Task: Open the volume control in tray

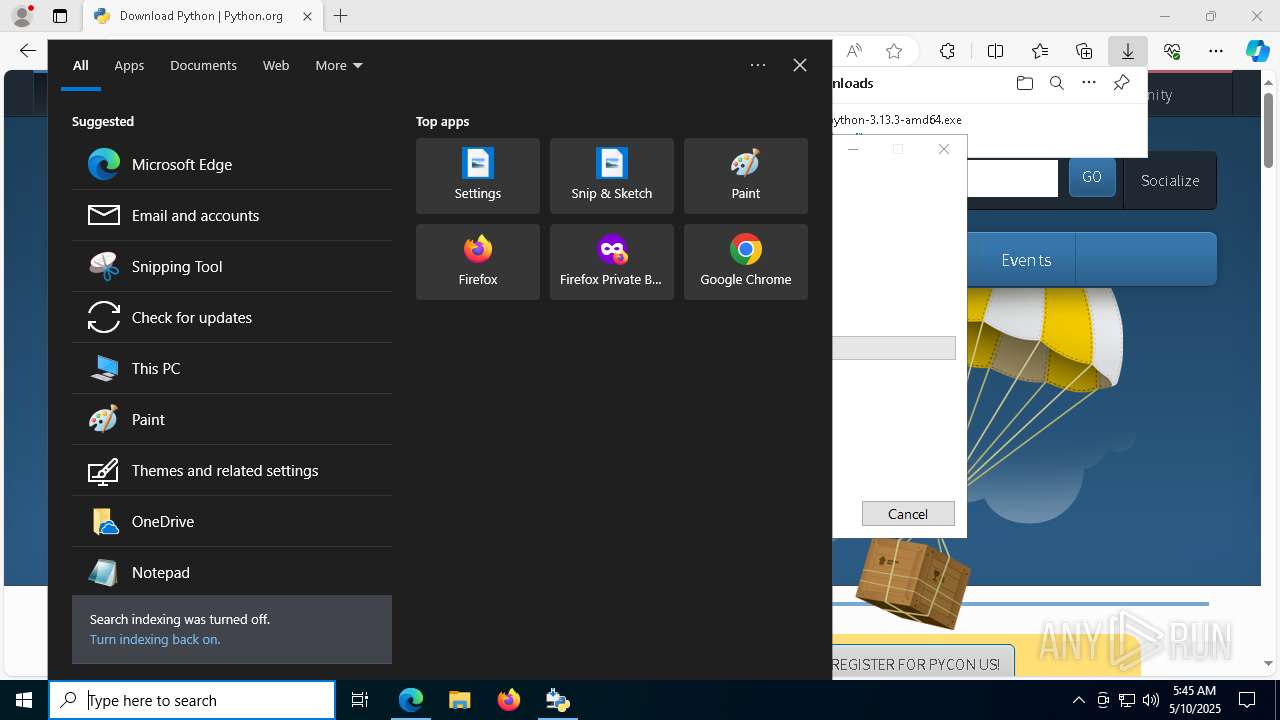Action: click(1150, 700)
